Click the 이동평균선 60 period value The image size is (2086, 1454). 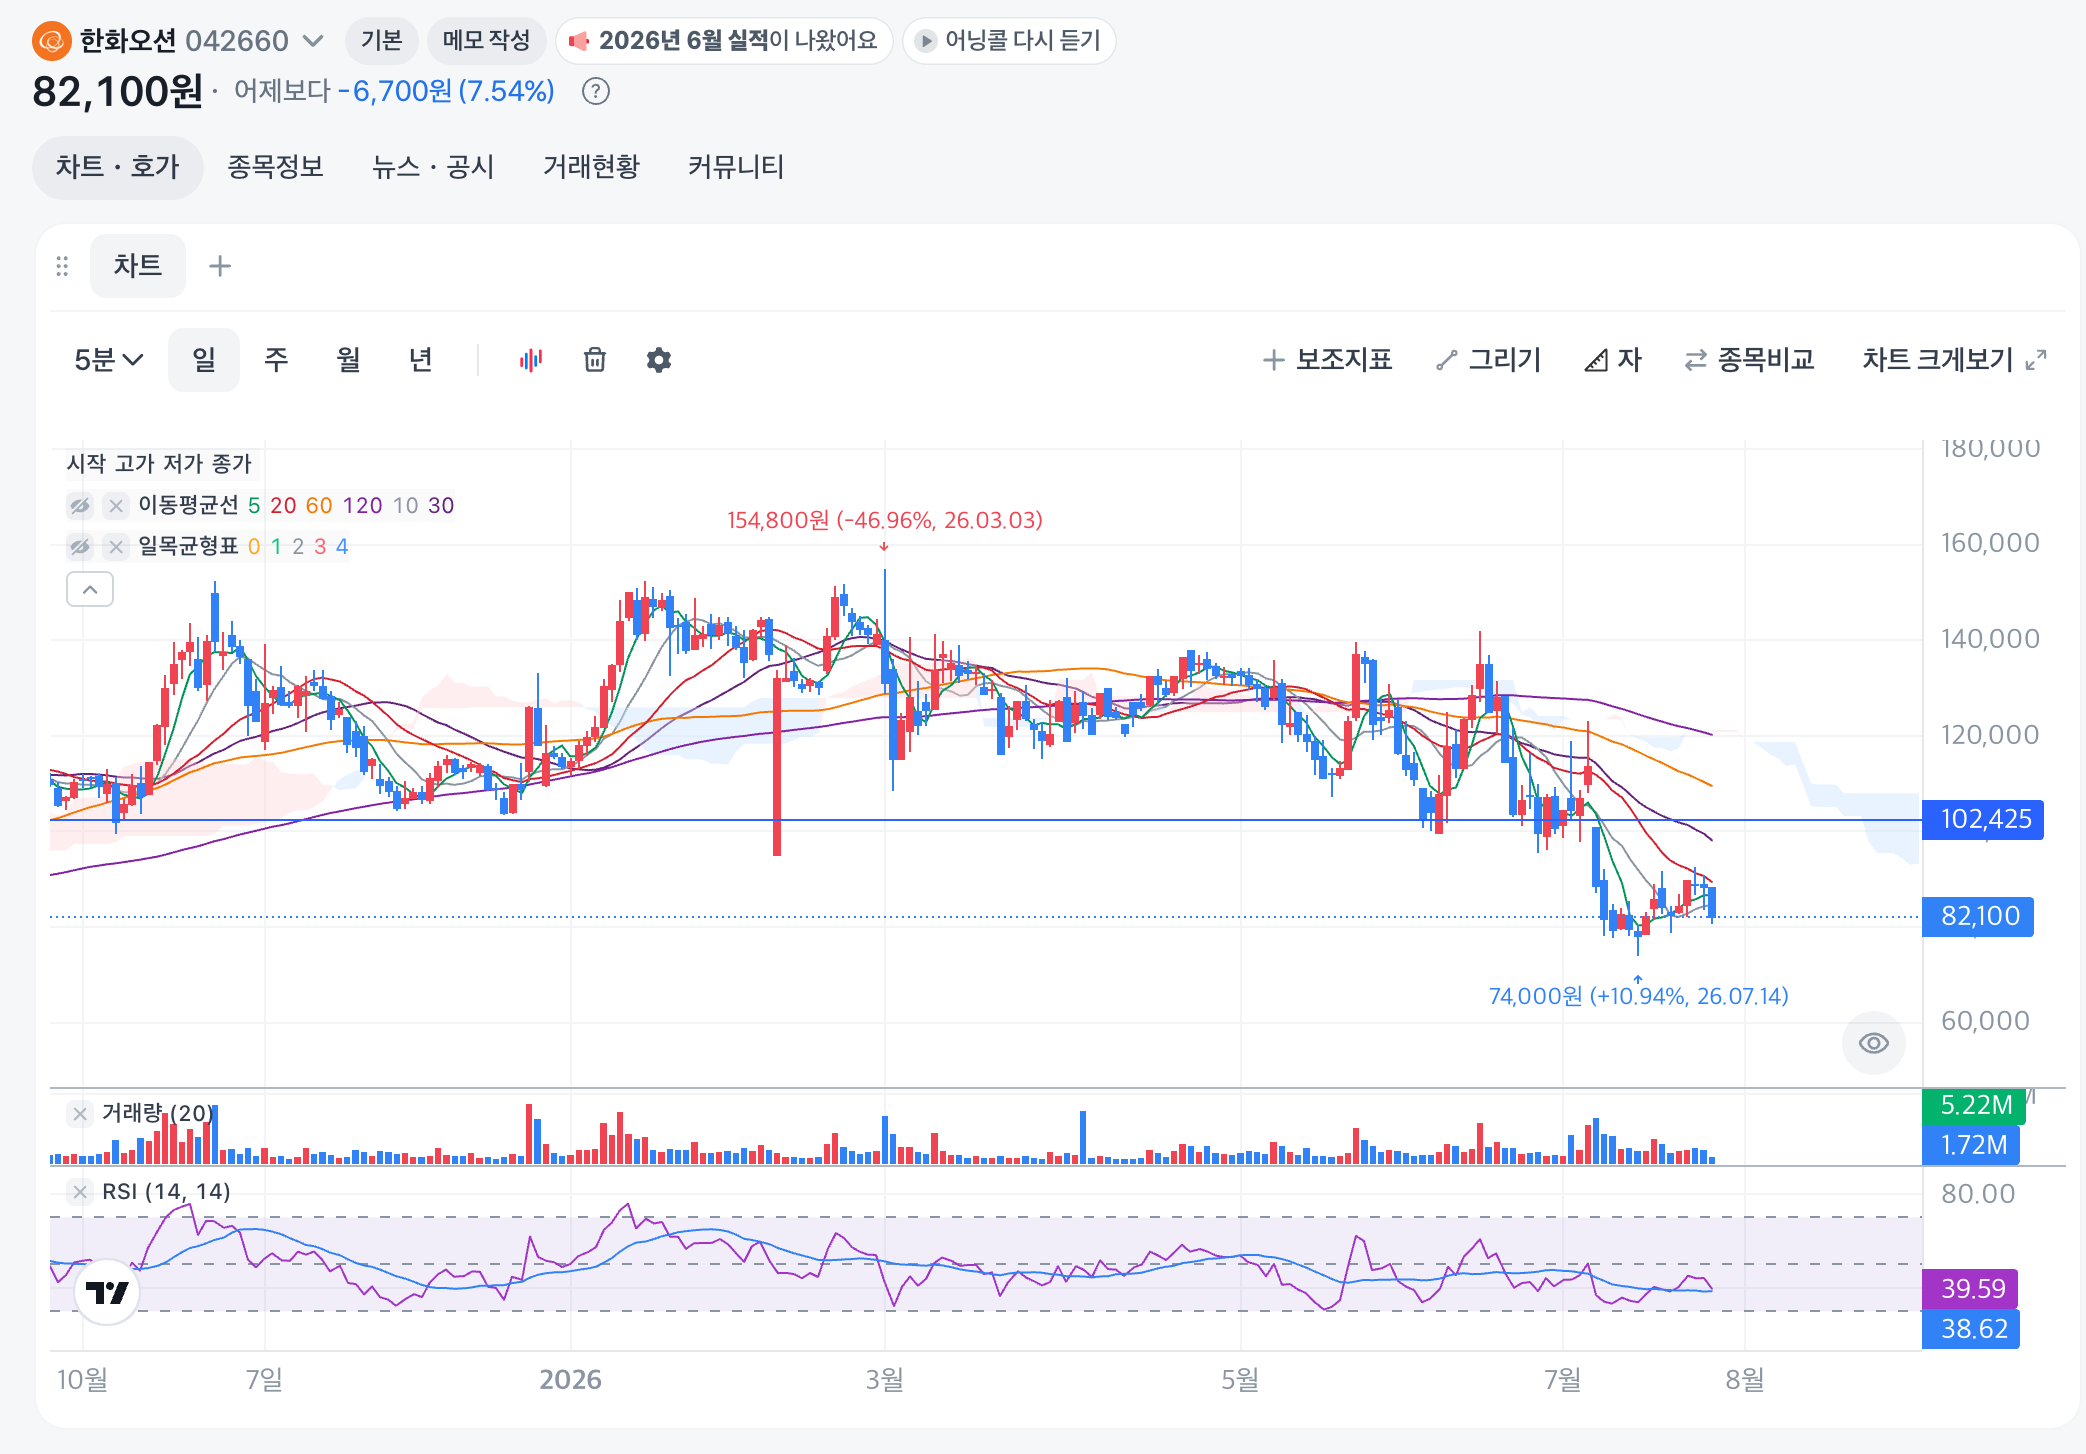click(319, 506)
